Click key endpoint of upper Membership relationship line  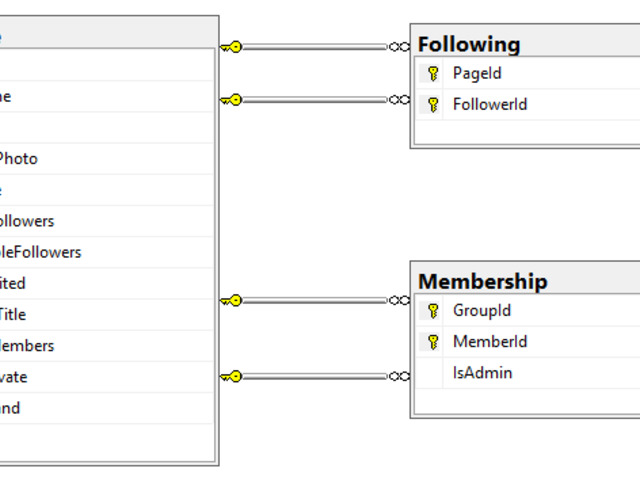tap(231, 301)
